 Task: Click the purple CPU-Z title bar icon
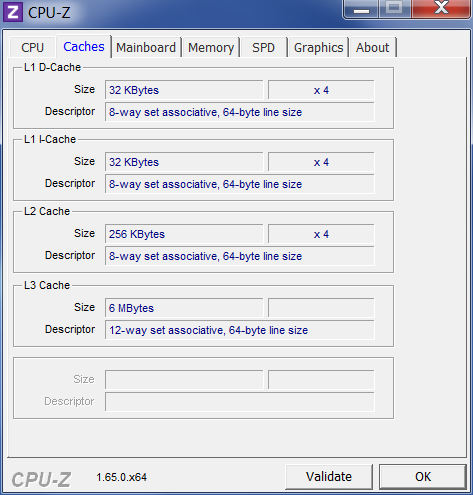(x=13, y=12)
